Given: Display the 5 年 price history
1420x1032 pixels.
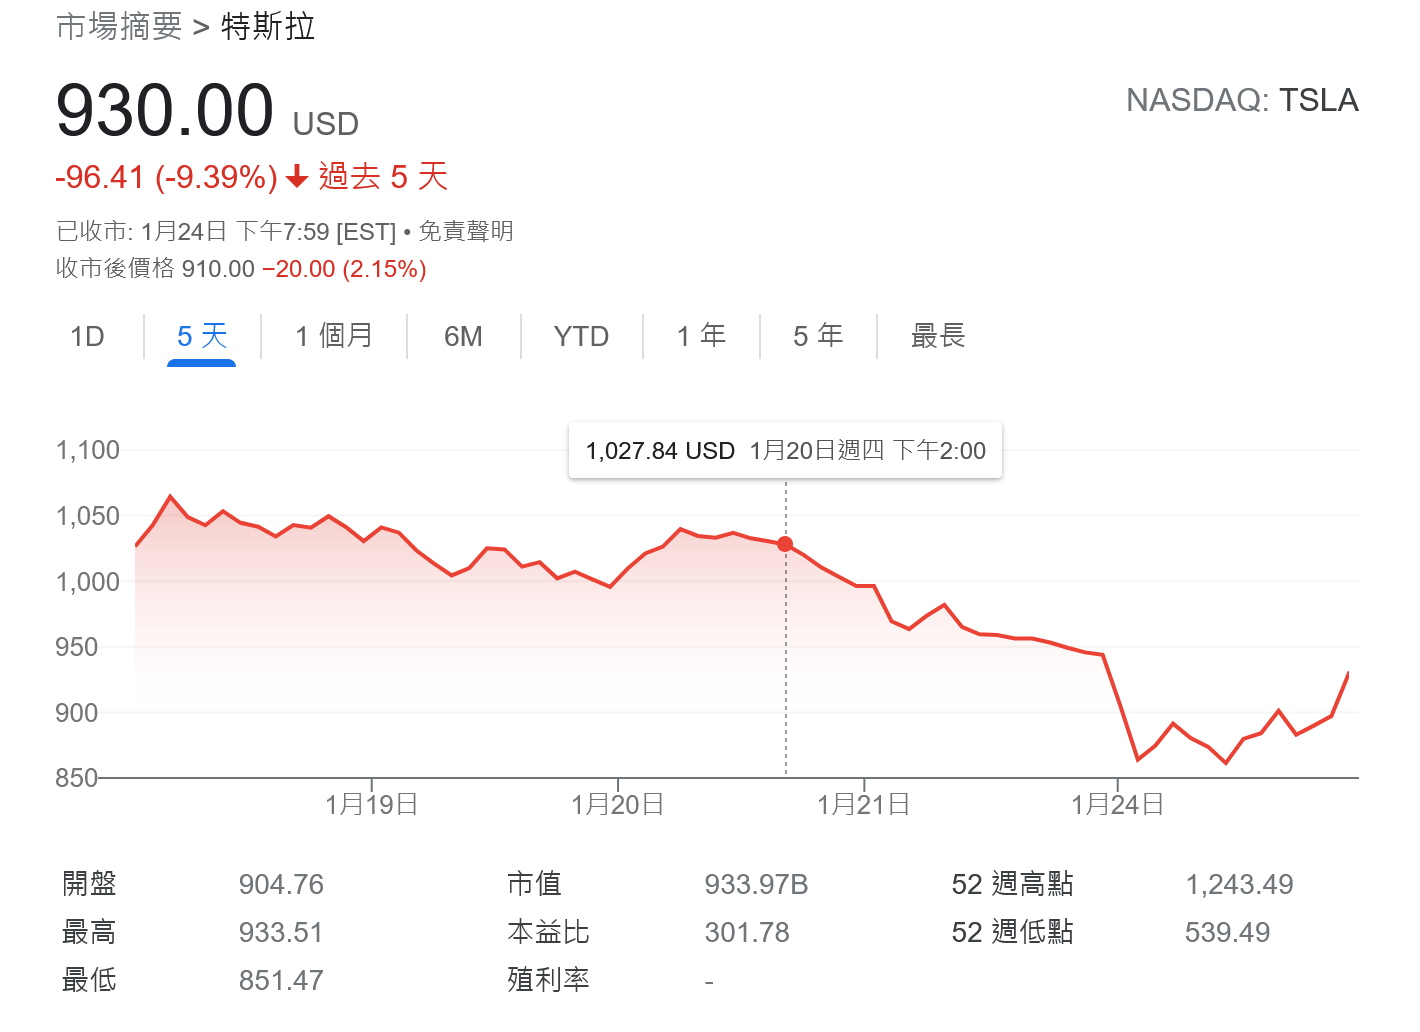Looking at the screenshot, I should coord(818,337).
